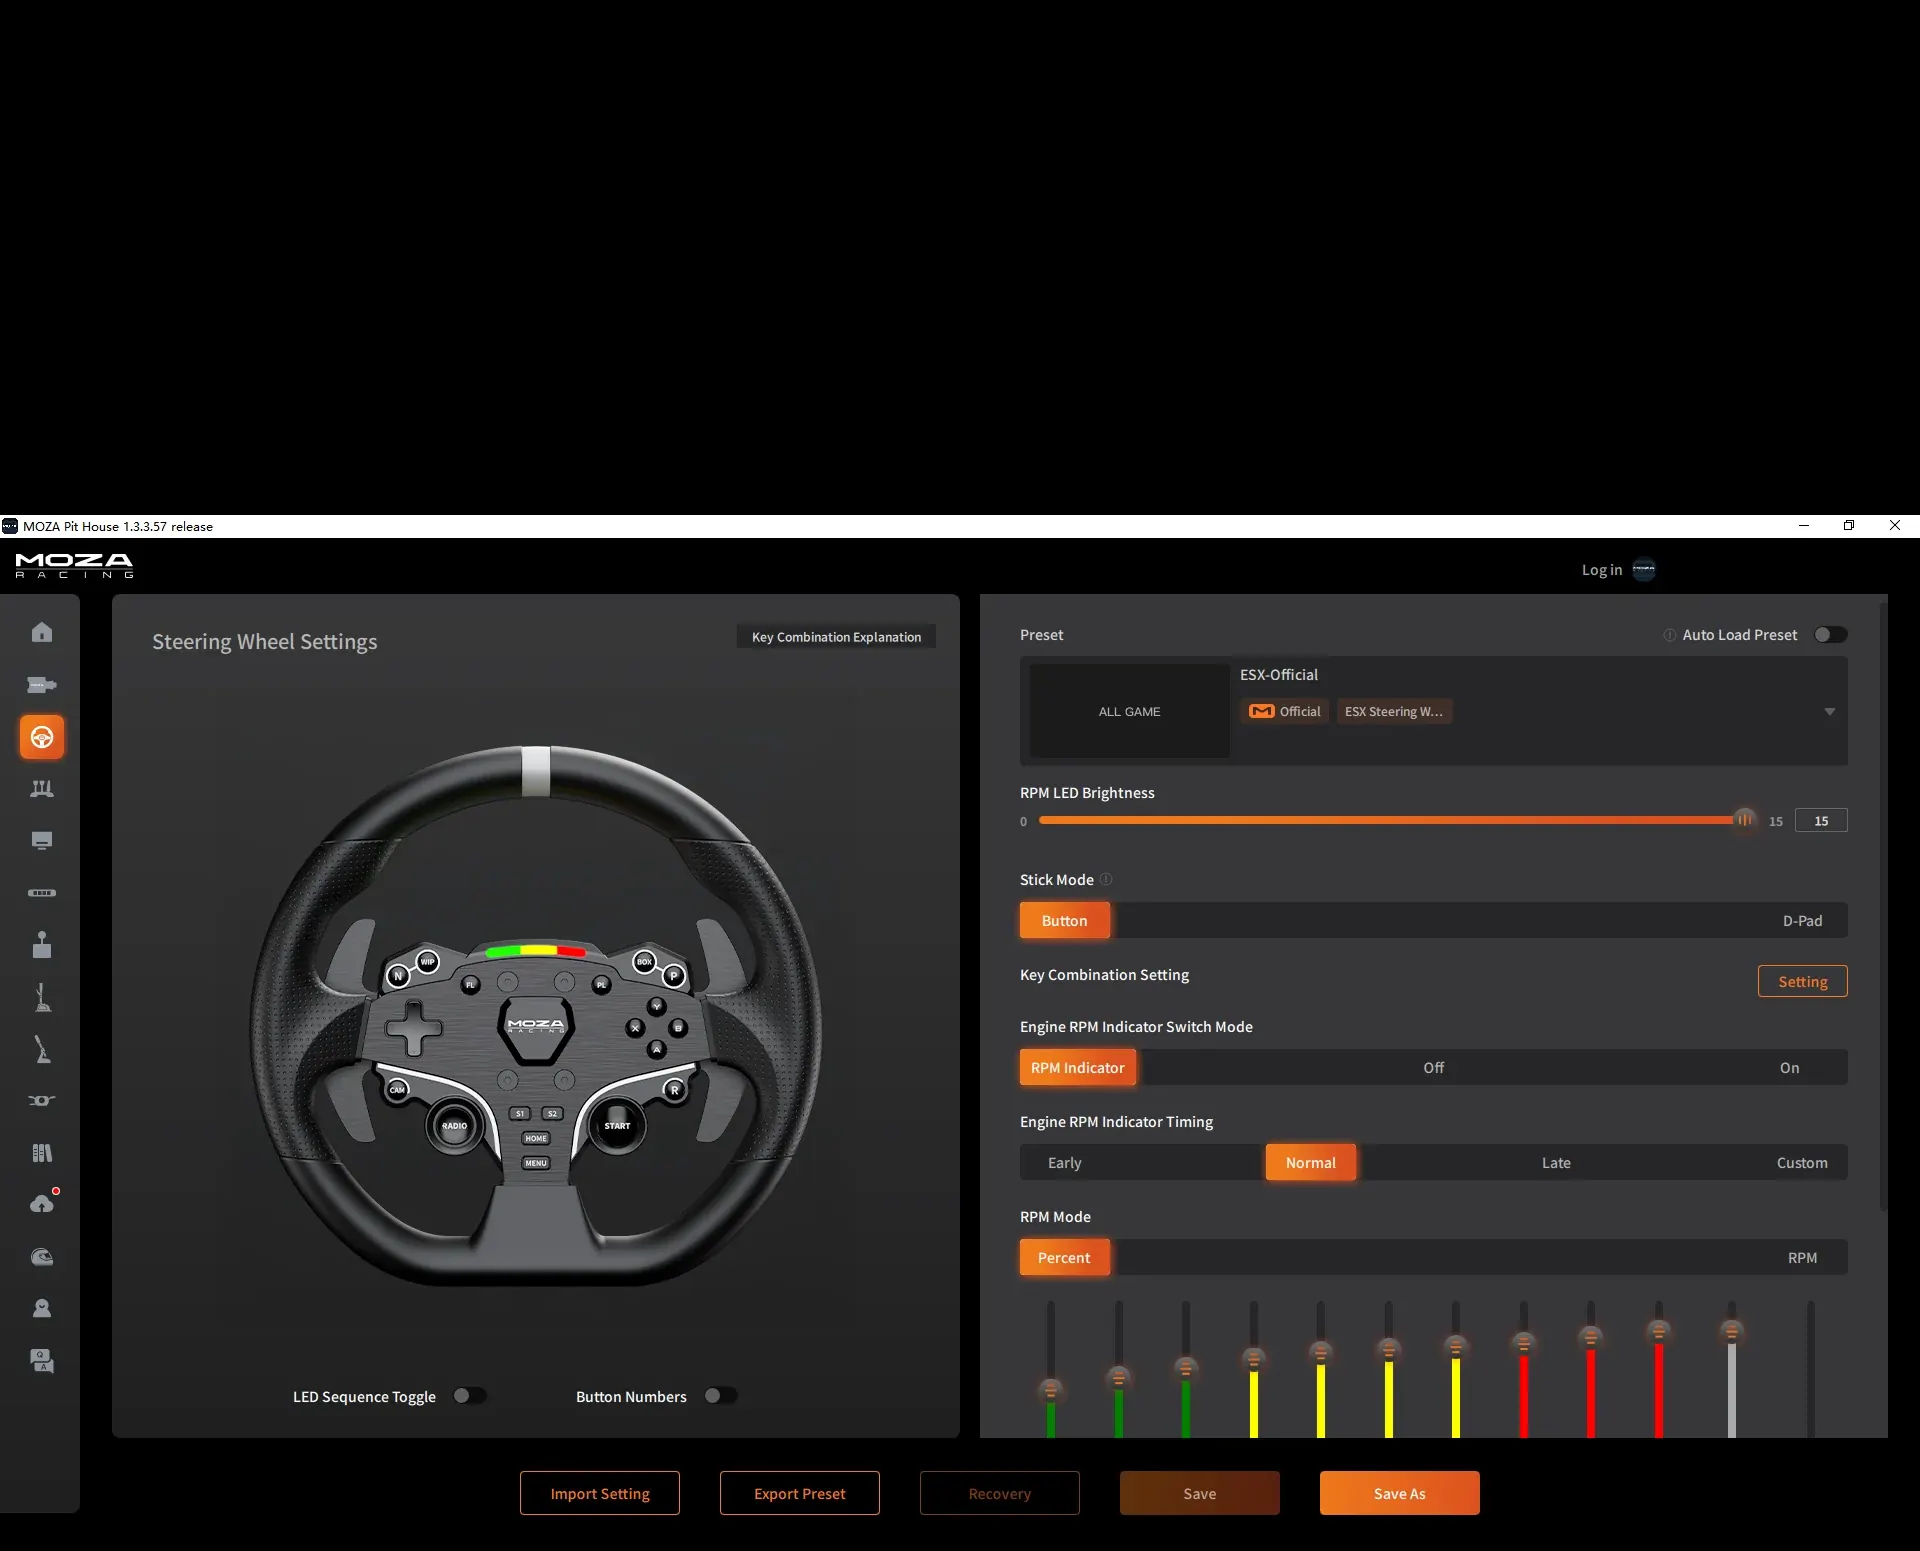Switch Stick Mode to D-Pad

tap(1802, 921)
